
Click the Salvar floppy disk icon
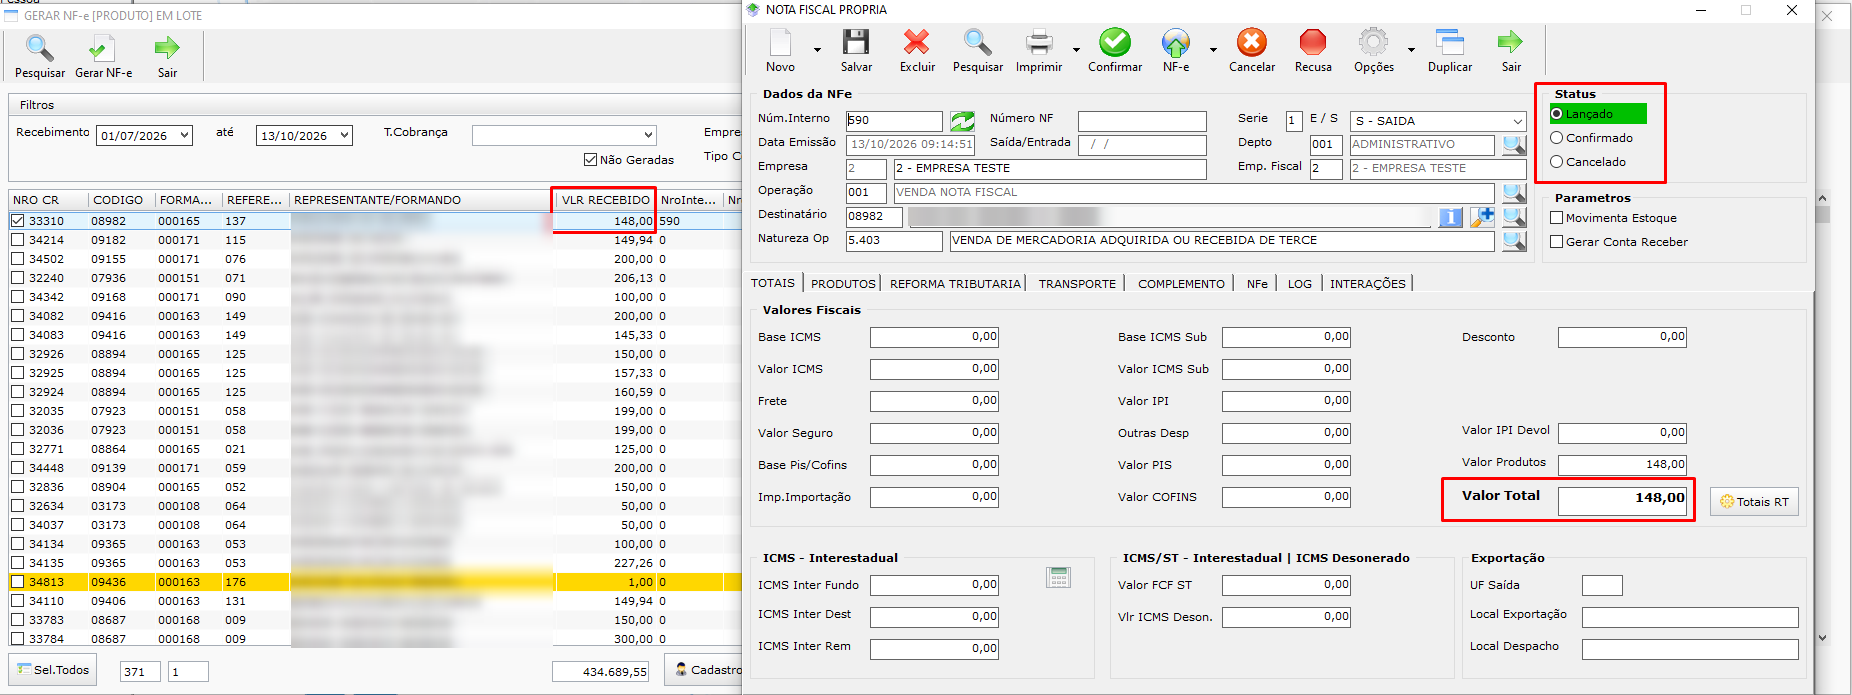(x=855, y=42)
